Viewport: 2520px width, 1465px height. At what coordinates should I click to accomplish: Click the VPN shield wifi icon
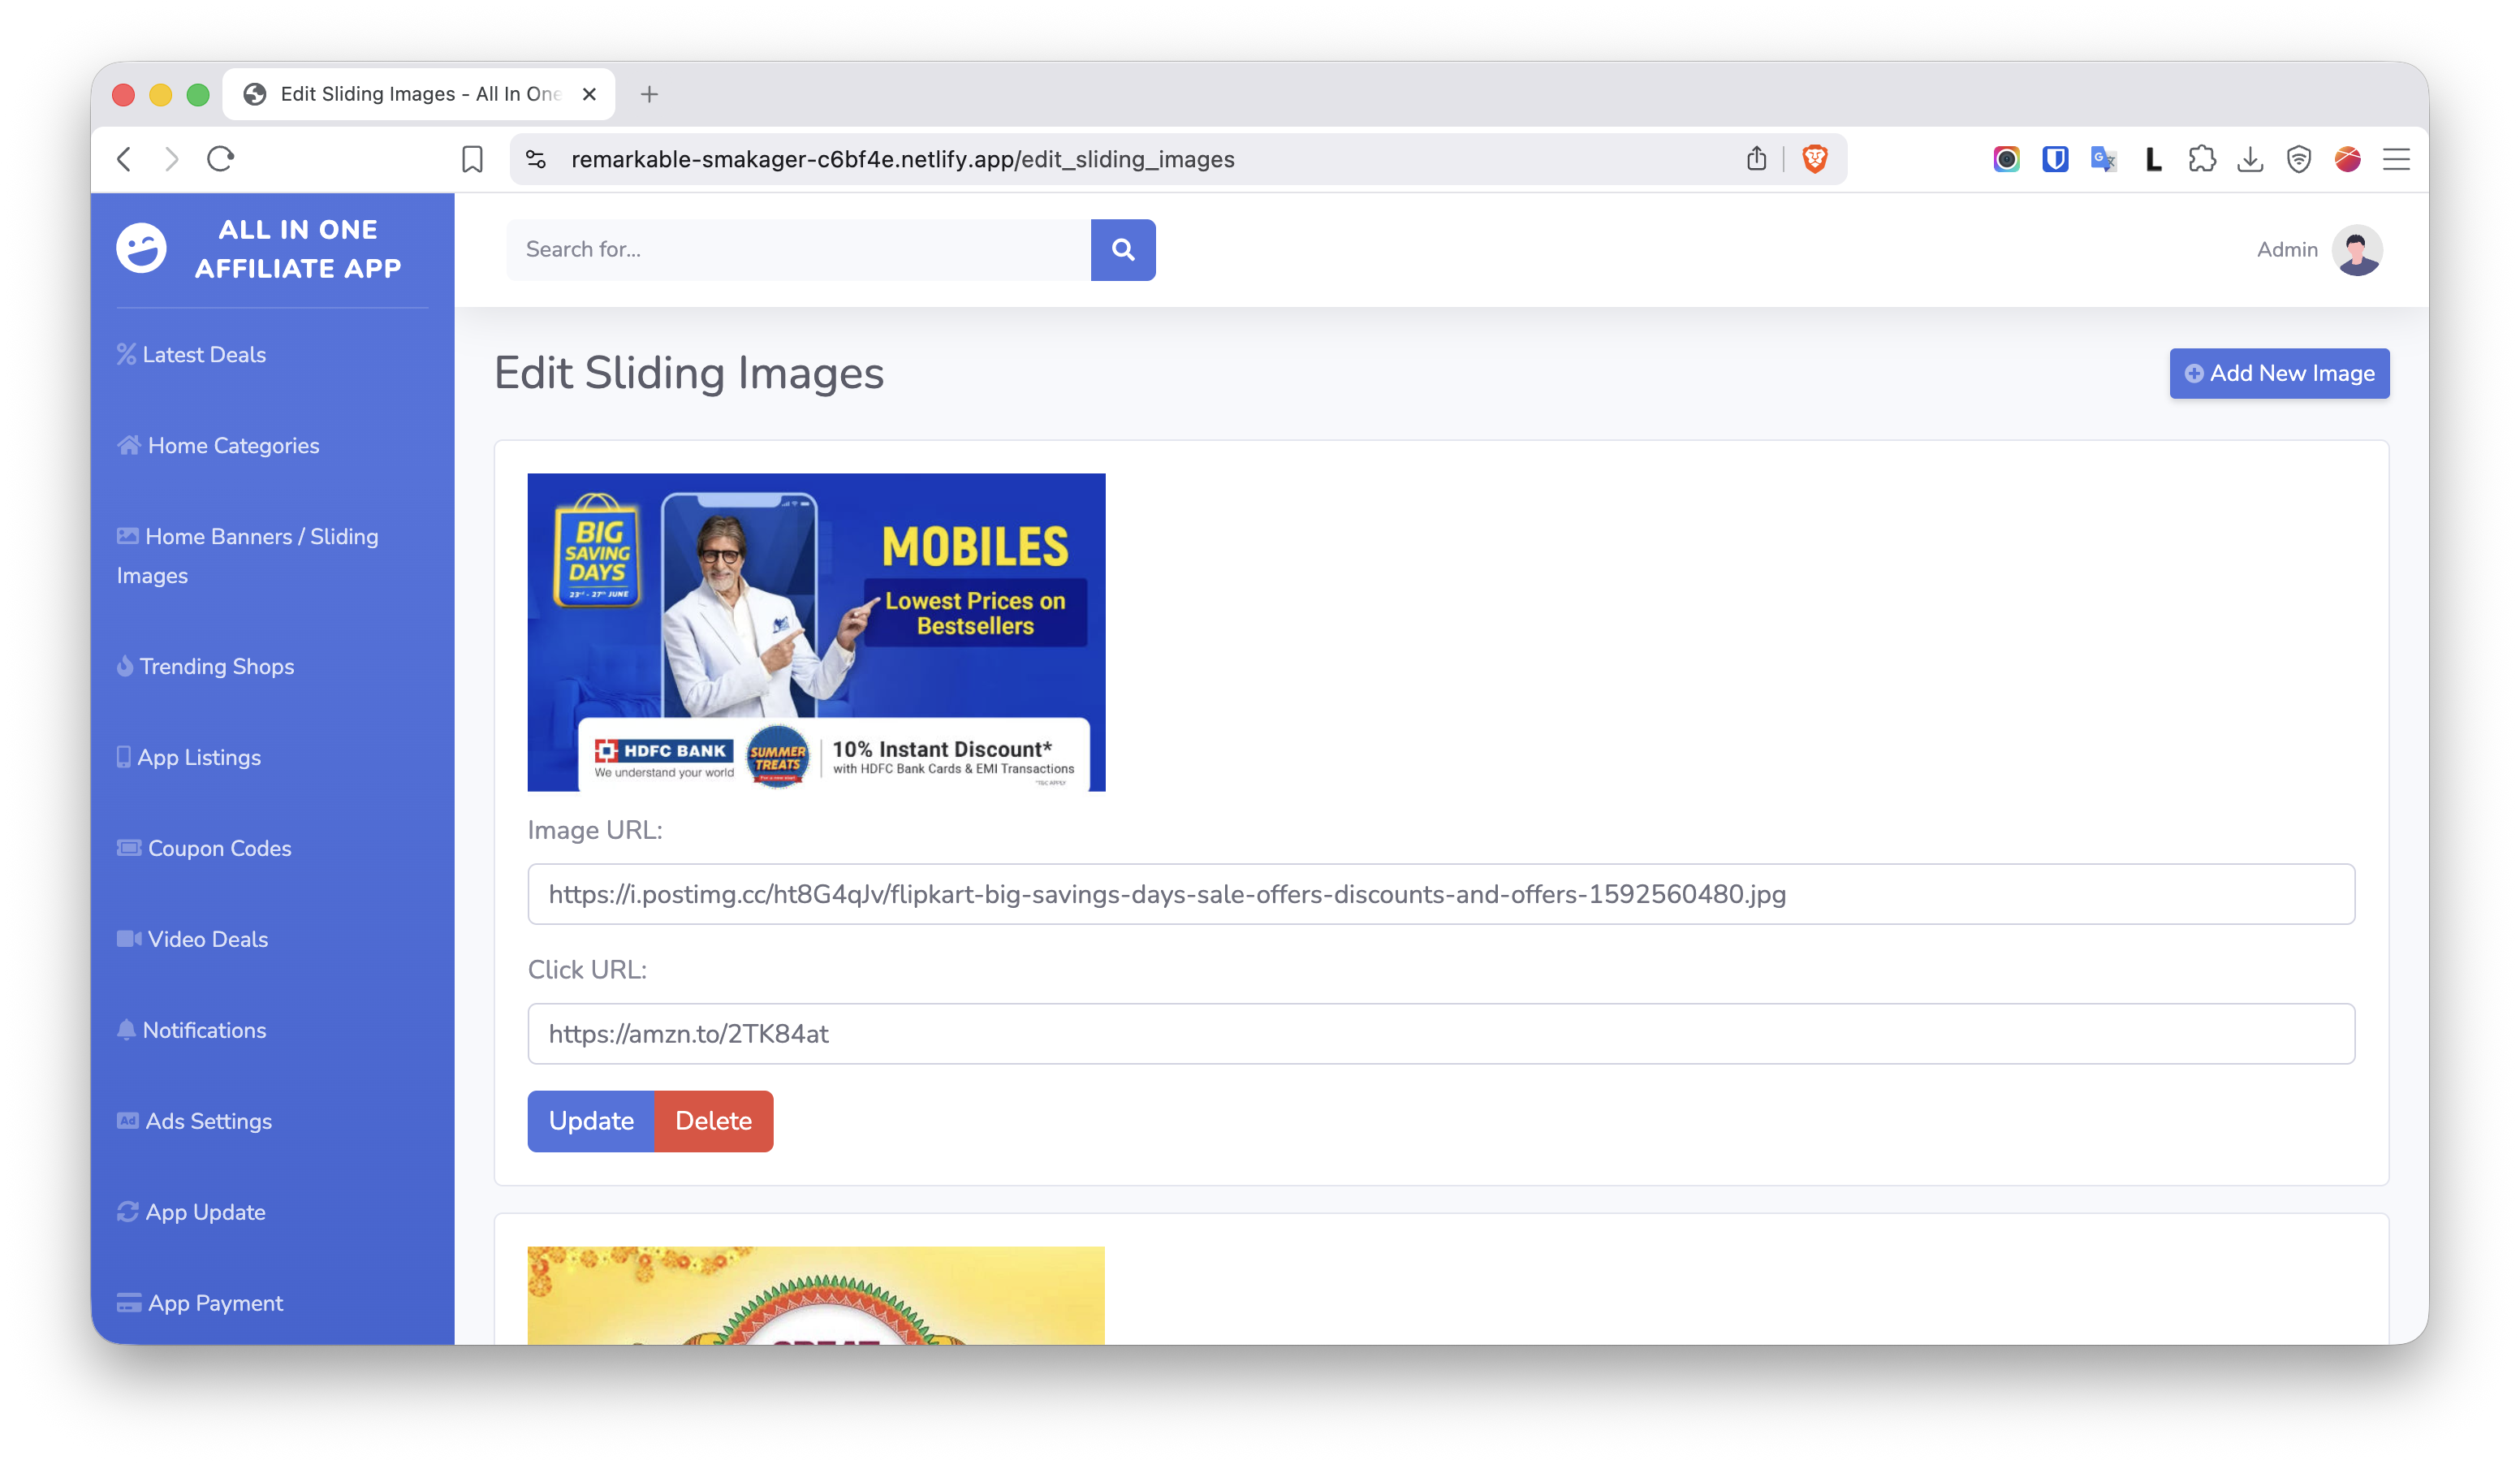click(x=2299, y=159)
